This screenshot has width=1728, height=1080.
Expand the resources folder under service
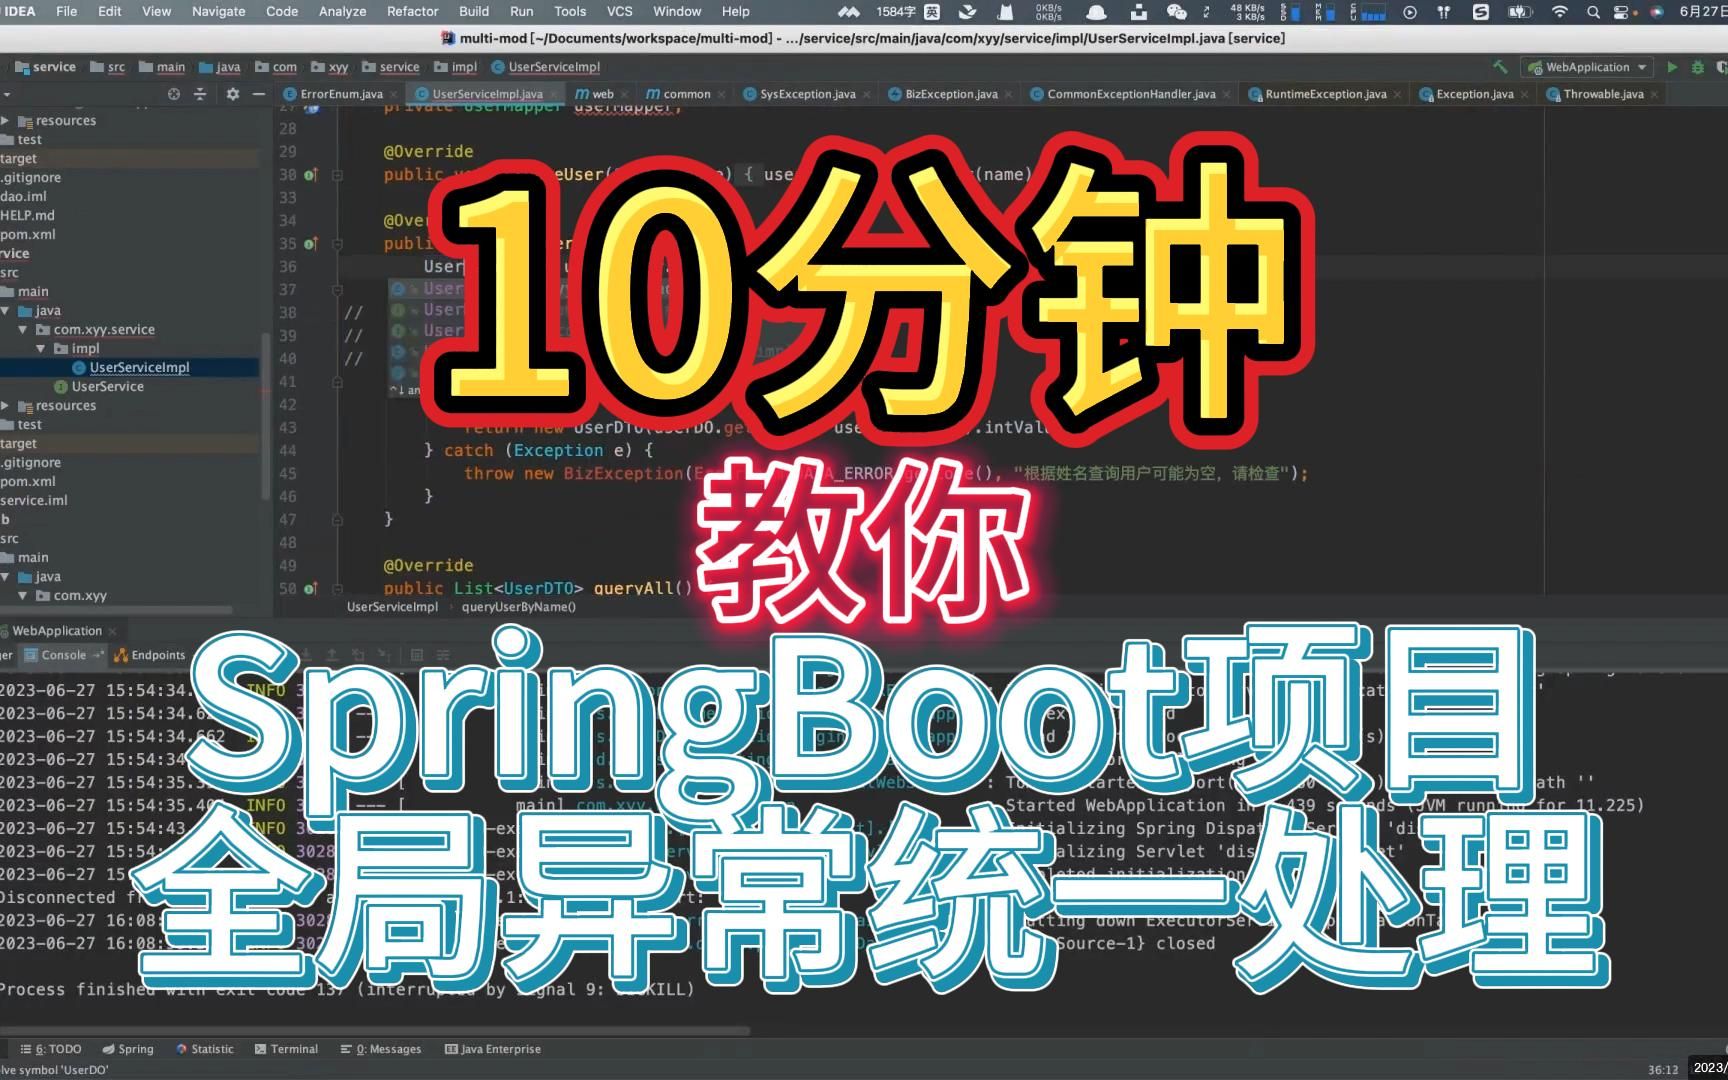coord(5,405)
